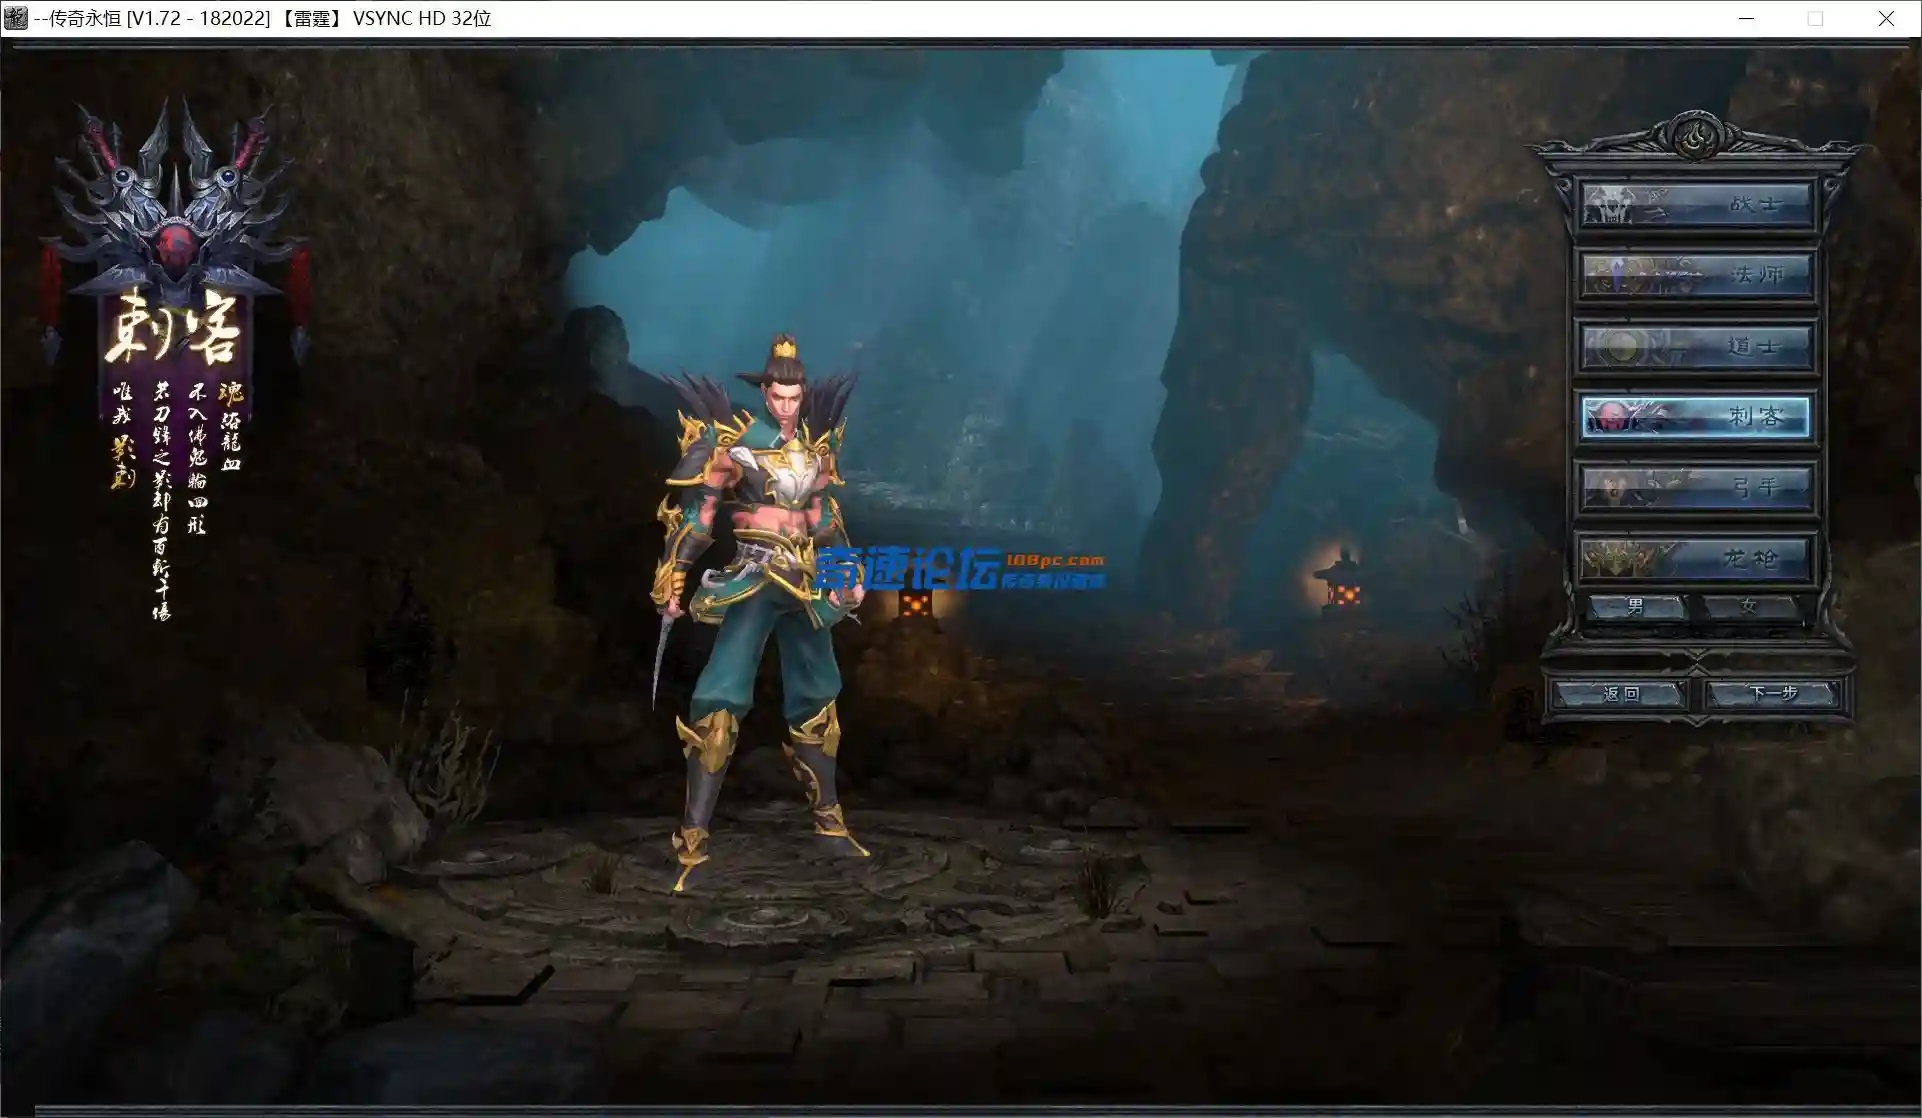Select the 战士 warrior class
This screenshot has height=1118, width=1922.
tap(1696, 204)
